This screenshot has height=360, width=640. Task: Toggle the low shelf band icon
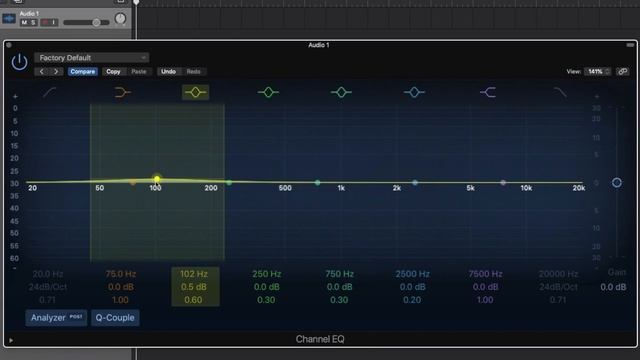point(122,93)
